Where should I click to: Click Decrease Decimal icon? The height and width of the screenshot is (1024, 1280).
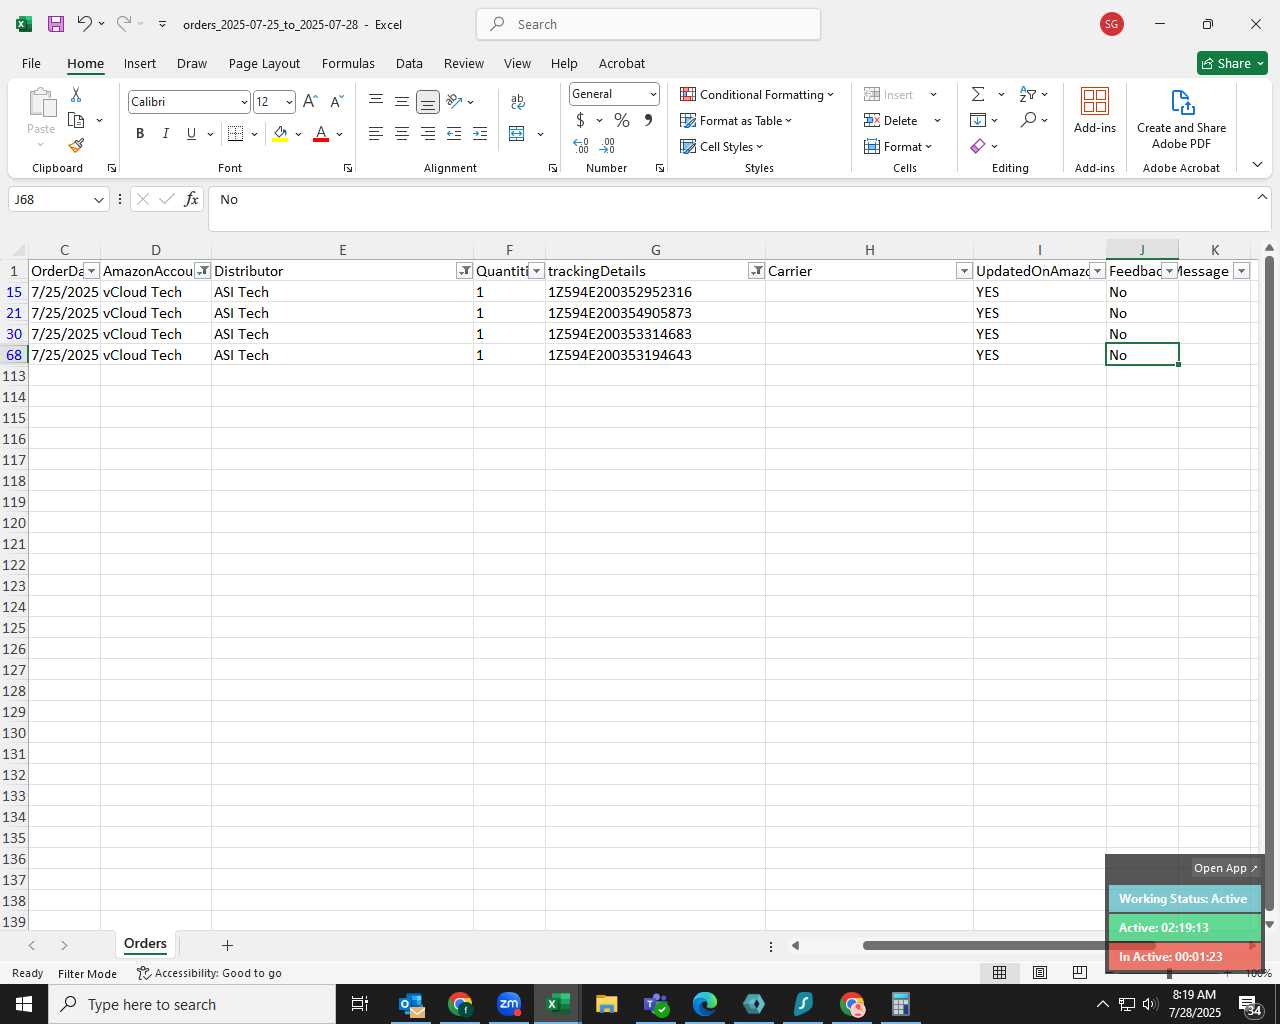(x=607, y=146)
